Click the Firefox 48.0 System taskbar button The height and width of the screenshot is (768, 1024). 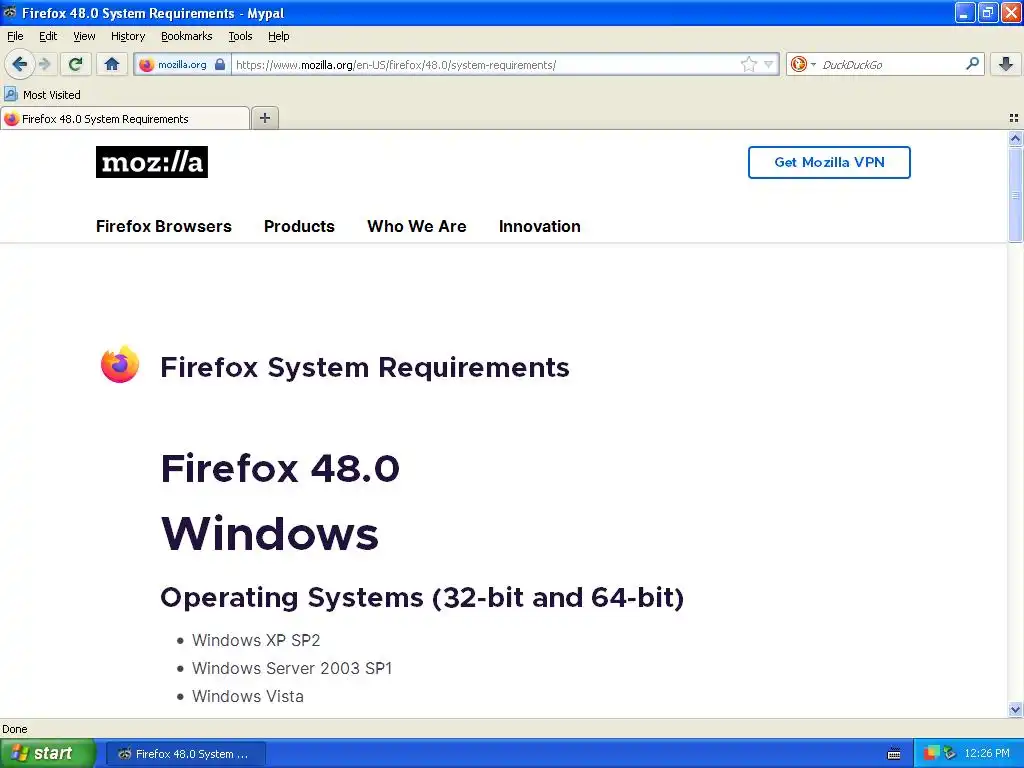[x=185, y=754]
